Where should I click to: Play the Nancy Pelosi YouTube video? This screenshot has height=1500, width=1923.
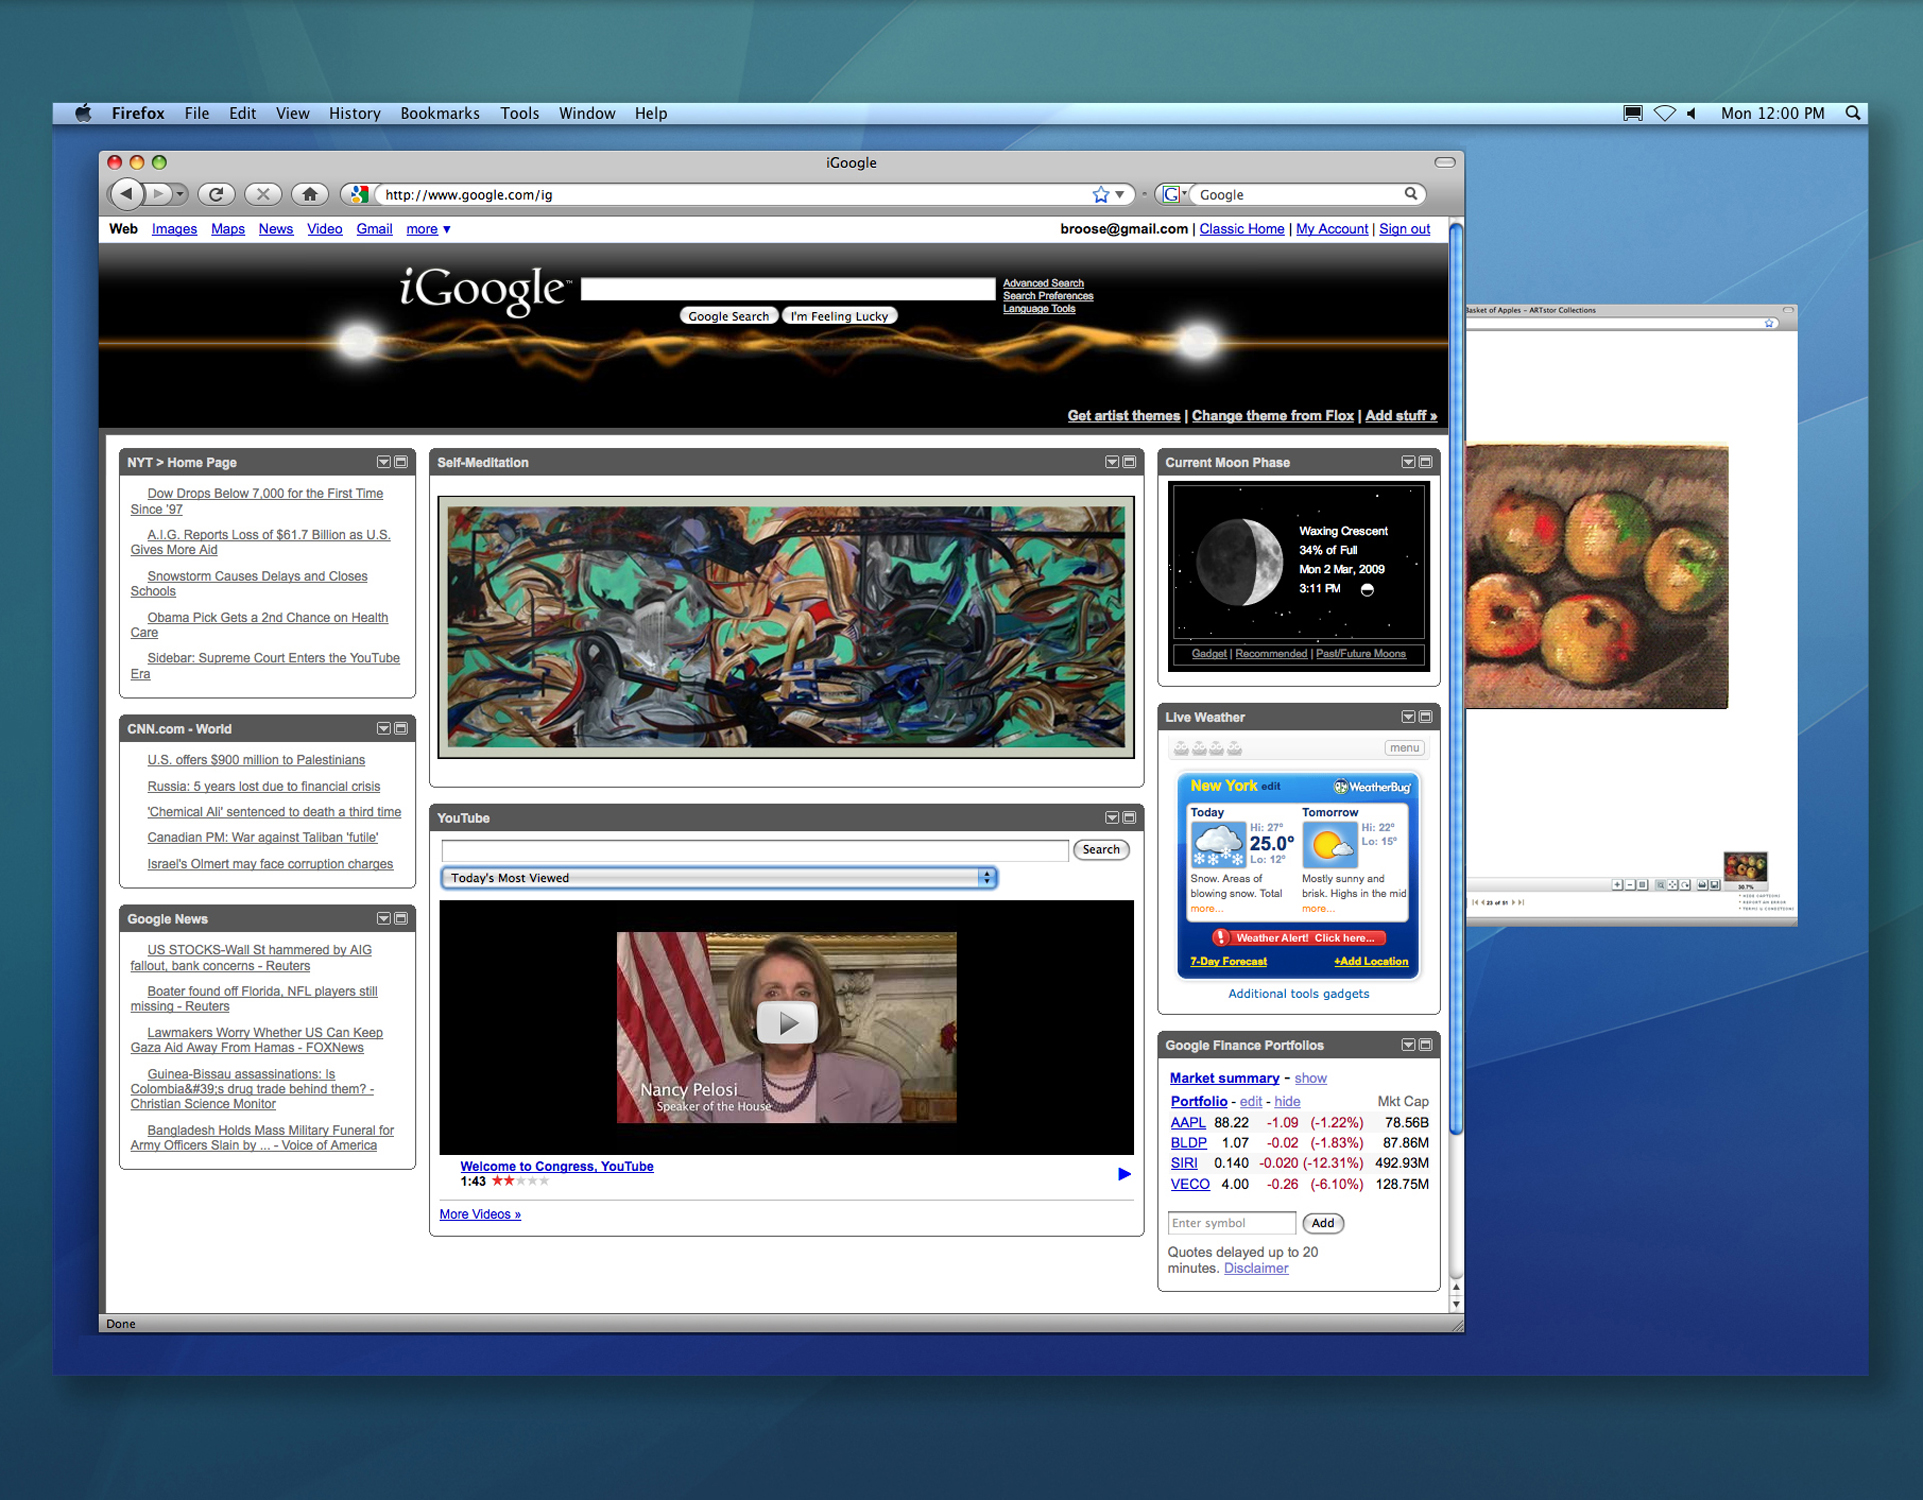point(787,1023)
